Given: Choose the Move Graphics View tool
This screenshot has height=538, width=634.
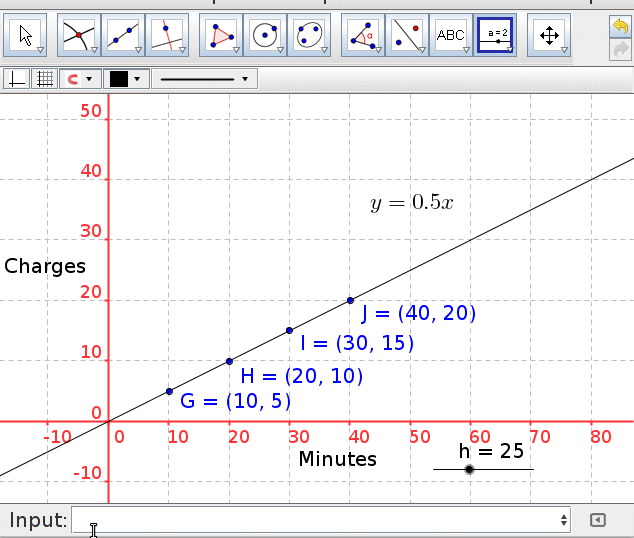Looking at the screenshot, I should [x=549, y=35].
